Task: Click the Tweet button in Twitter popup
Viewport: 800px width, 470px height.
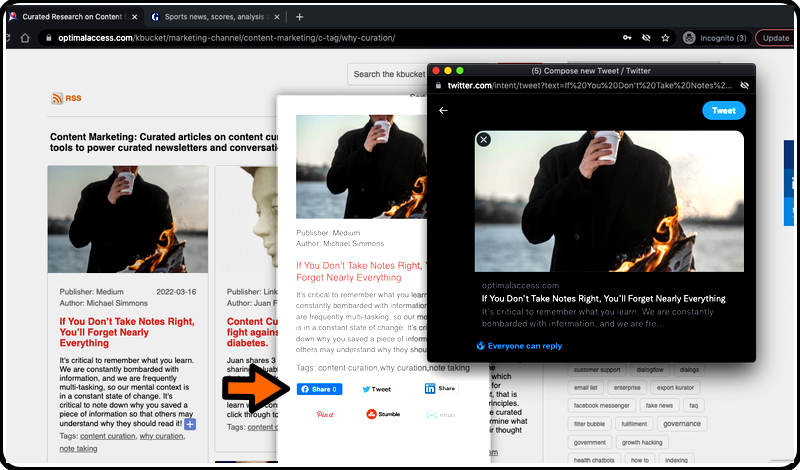Action: tap(723, 110)
